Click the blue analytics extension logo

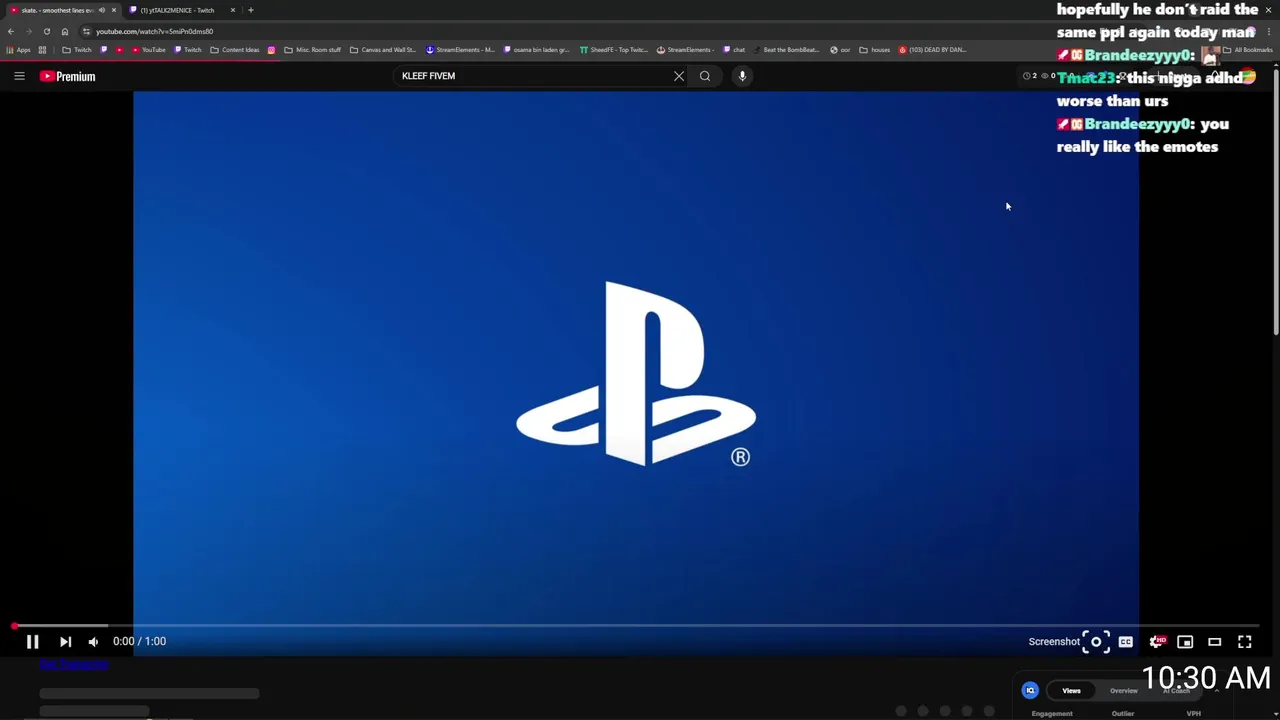(1030, 691)
